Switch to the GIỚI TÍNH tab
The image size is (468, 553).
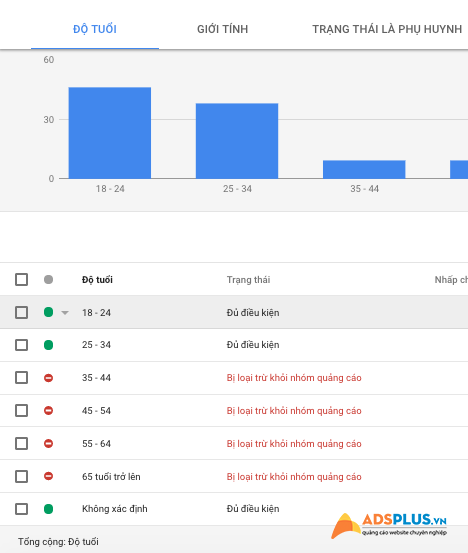[x=223, y=29]
